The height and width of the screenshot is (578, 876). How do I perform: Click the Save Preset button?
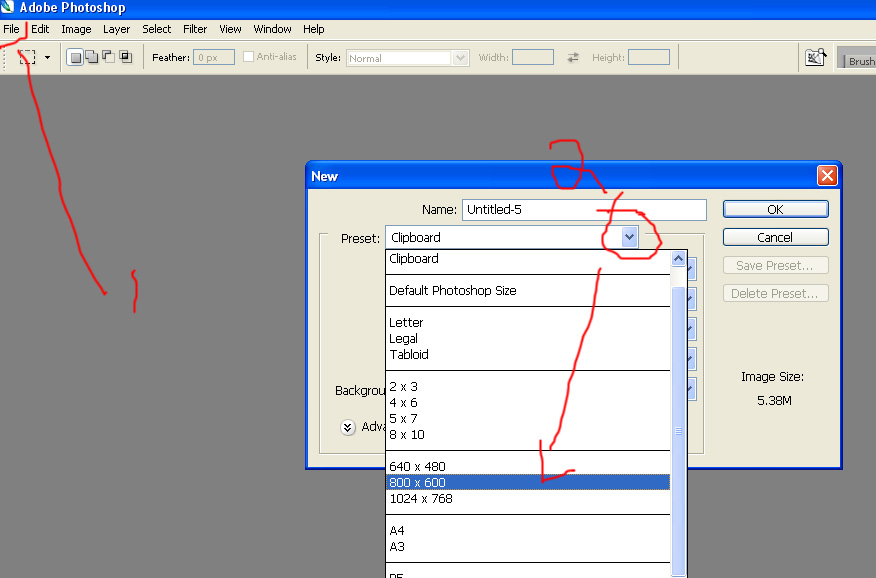[775, 265]
